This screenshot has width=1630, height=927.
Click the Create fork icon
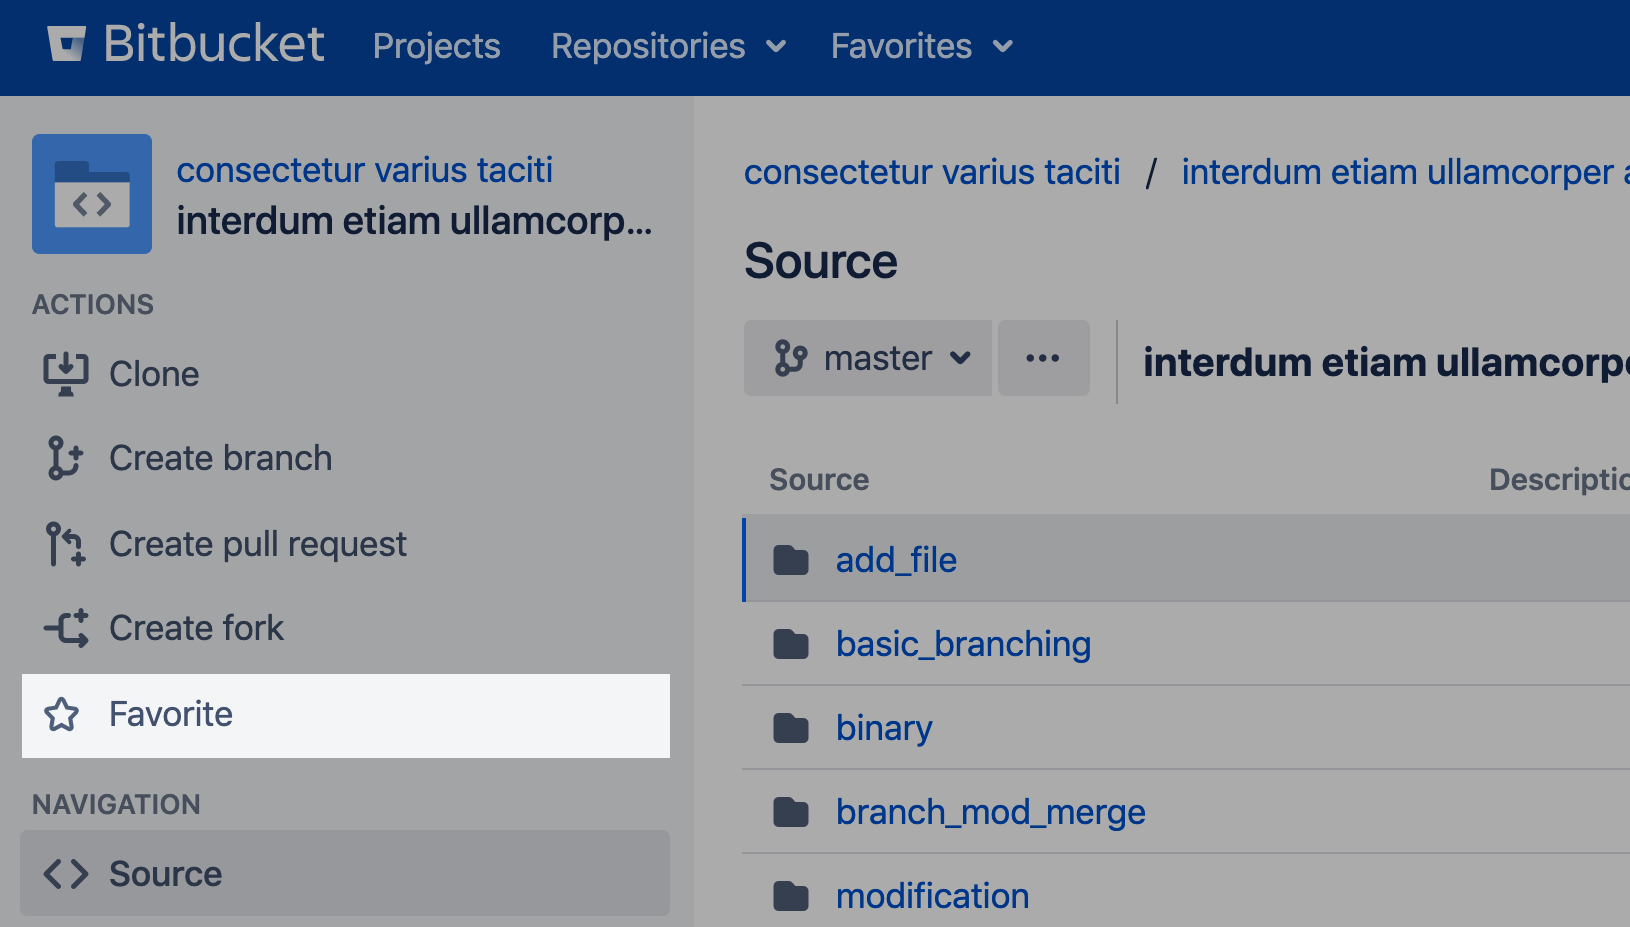pyautogui.click(x=66, y=628)
